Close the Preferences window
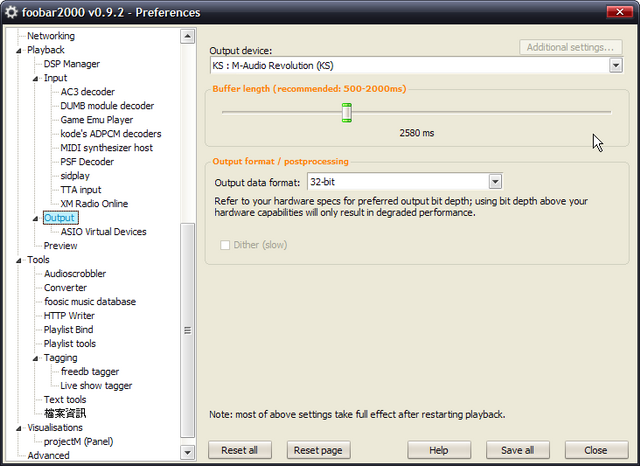 [x=620, y=12]
